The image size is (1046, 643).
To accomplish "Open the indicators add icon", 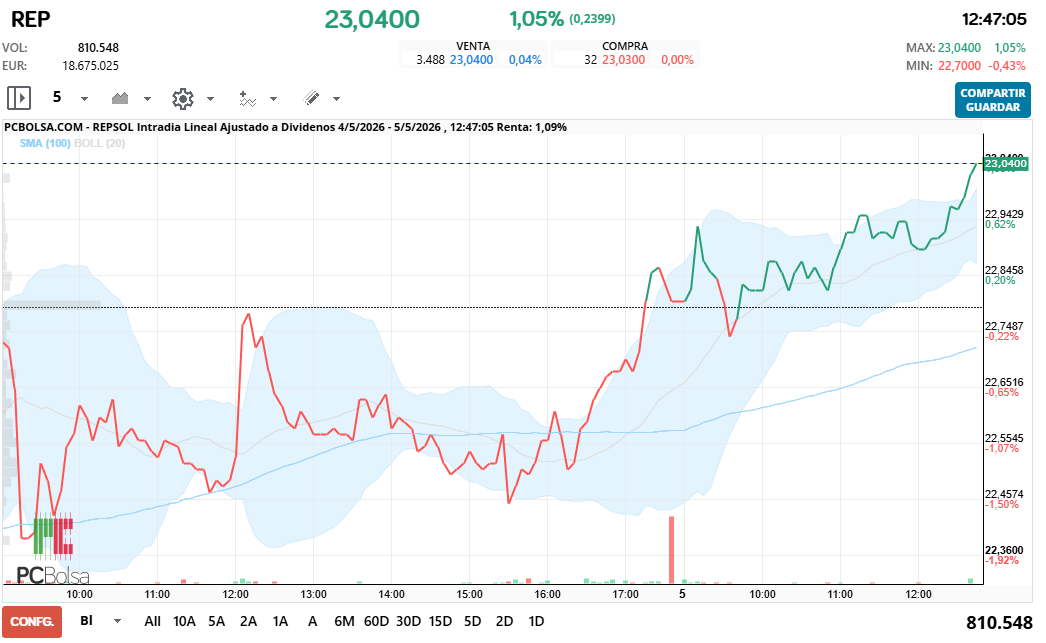I will (x=247, y=99).
